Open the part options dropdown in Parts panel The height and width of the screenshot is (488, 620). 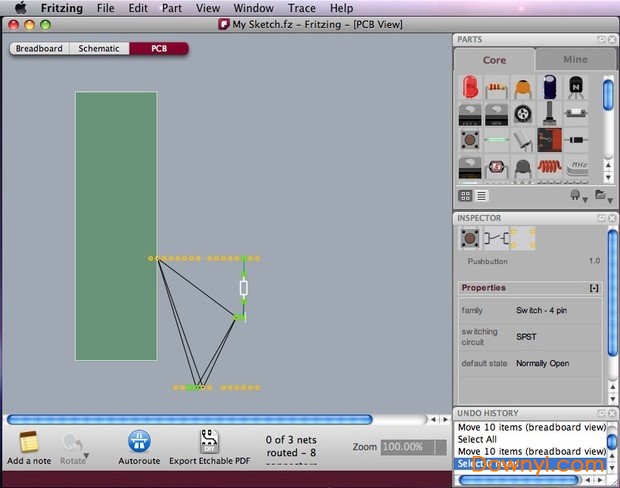tap(577, 196)
